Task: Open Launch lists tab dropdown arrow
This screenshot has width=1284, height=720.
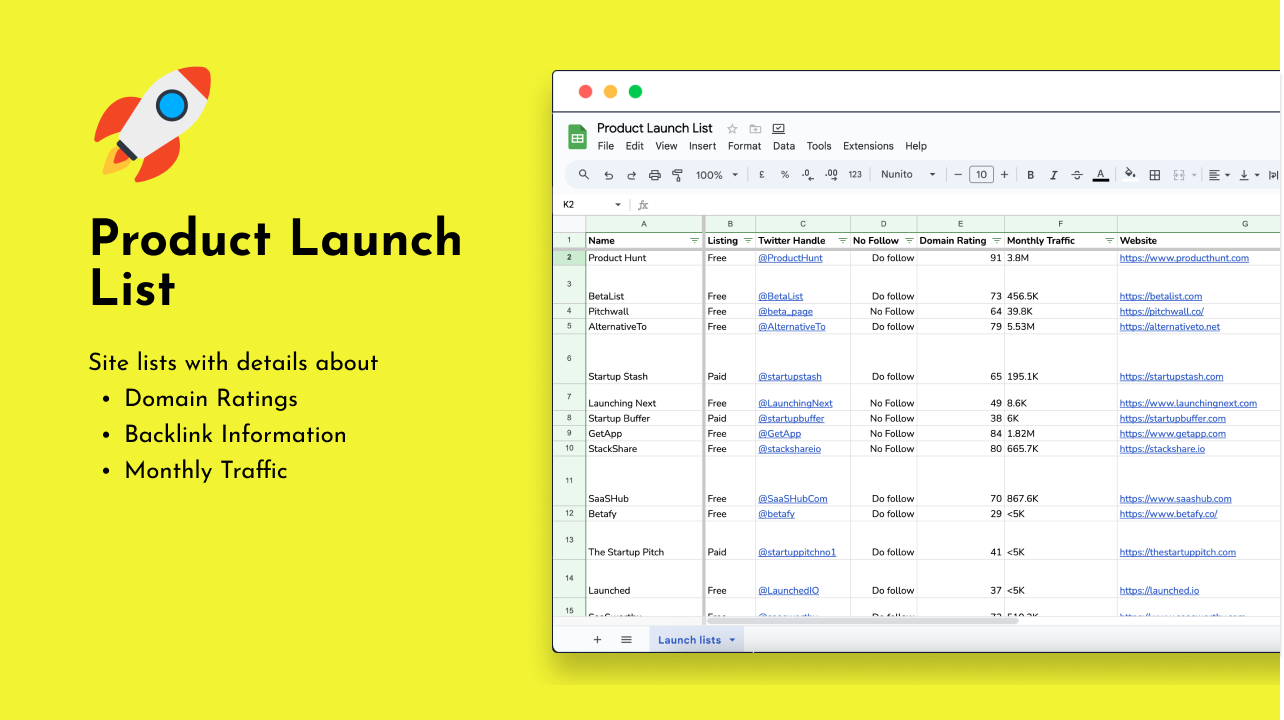Action: pos(732,640)
